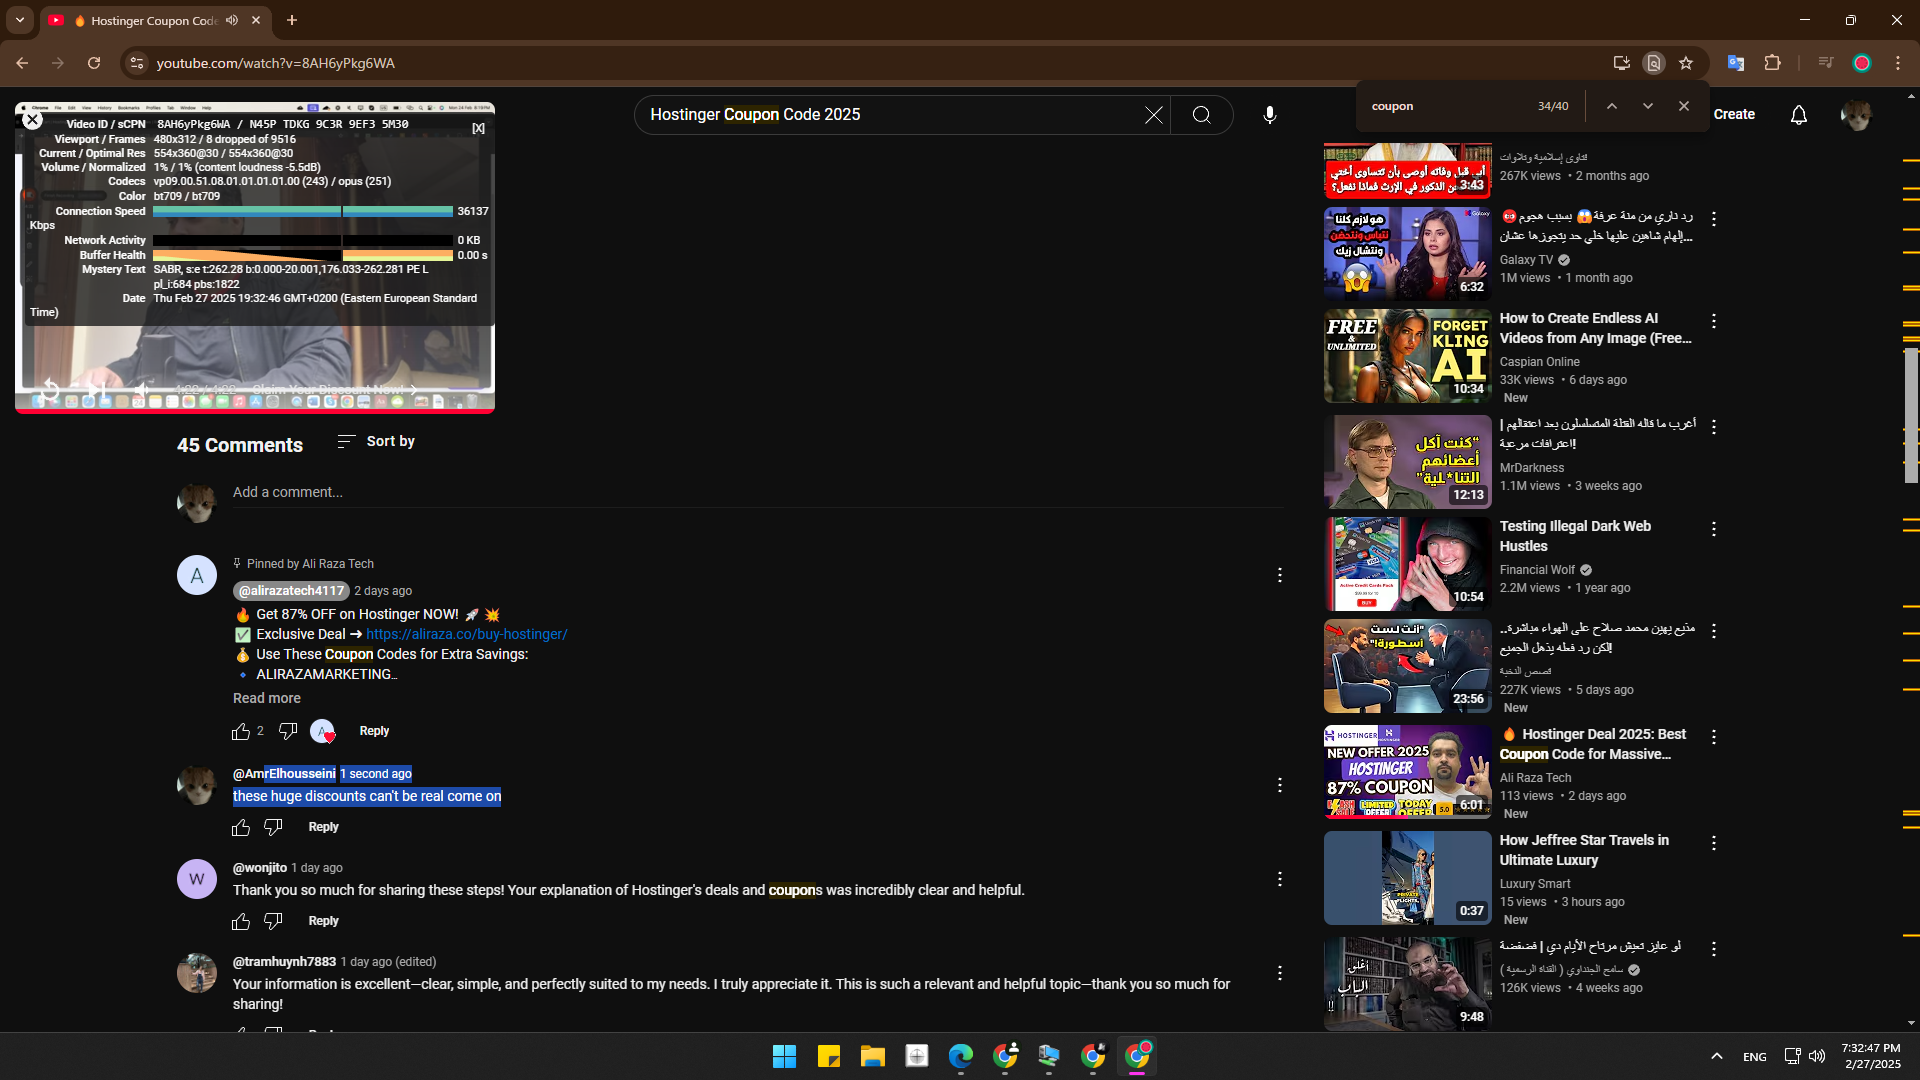Image resolution: width=1920 pixels, height=1080 pixels.
Task: Bookmark this page with the star icon
Action: tap(1686, 63)
